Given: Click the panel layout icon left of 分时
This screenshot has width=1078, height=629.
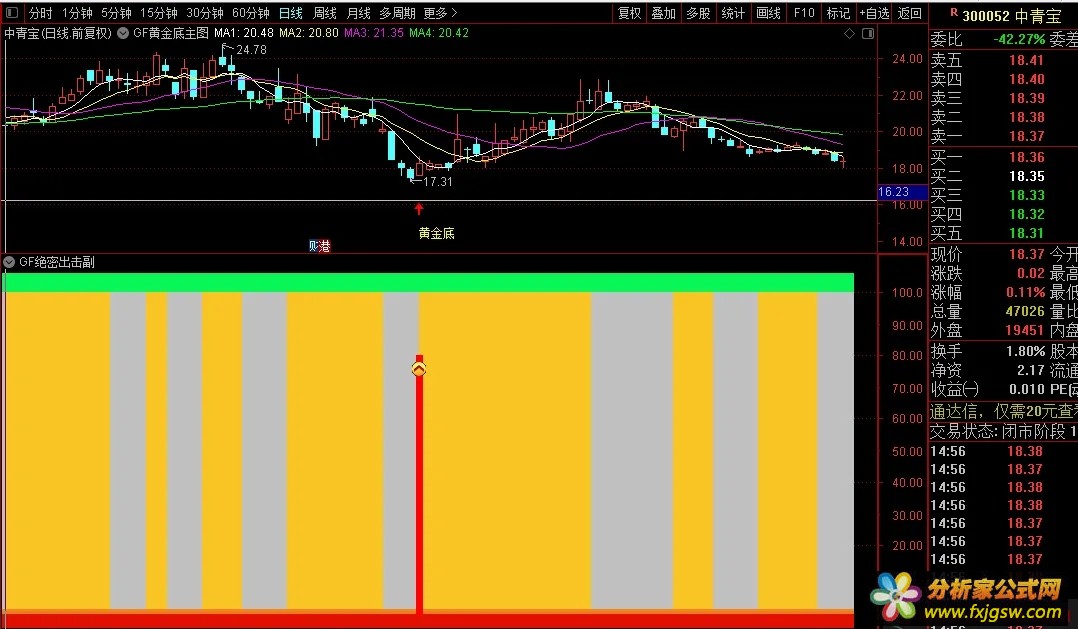Looking at the screenshot, I should coord(12,12).
